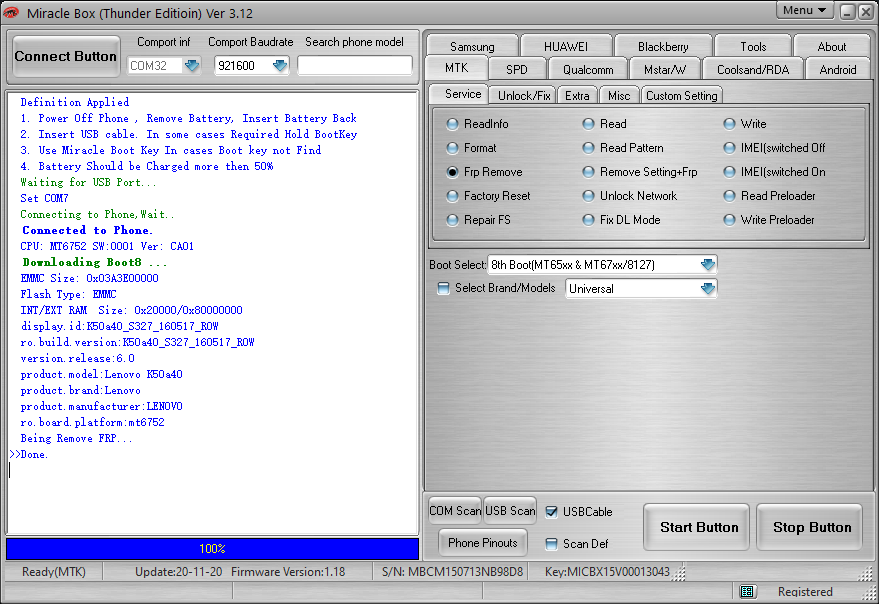Click the Key:MICBX15V00013043 status entry
879x604 pixels.
pyautogui.click(x=607, y=571)
